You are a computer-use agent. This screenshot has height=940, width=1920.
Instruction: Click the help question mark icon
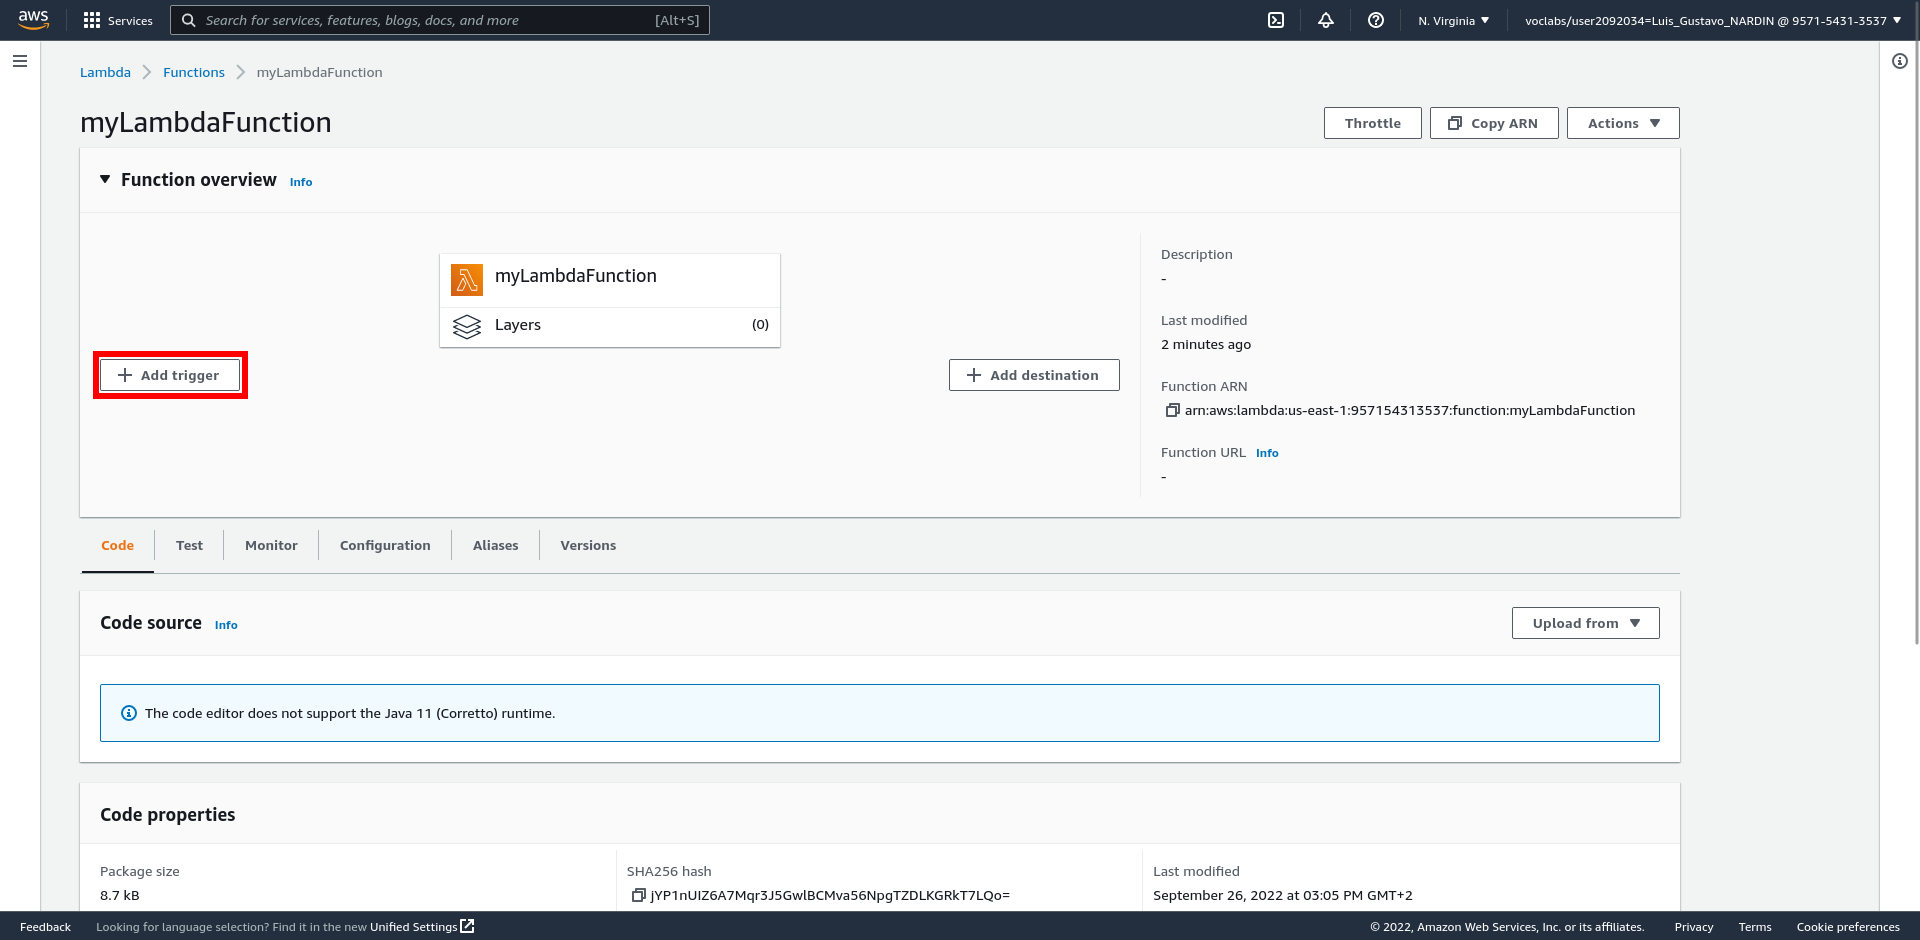(1376, 20)
